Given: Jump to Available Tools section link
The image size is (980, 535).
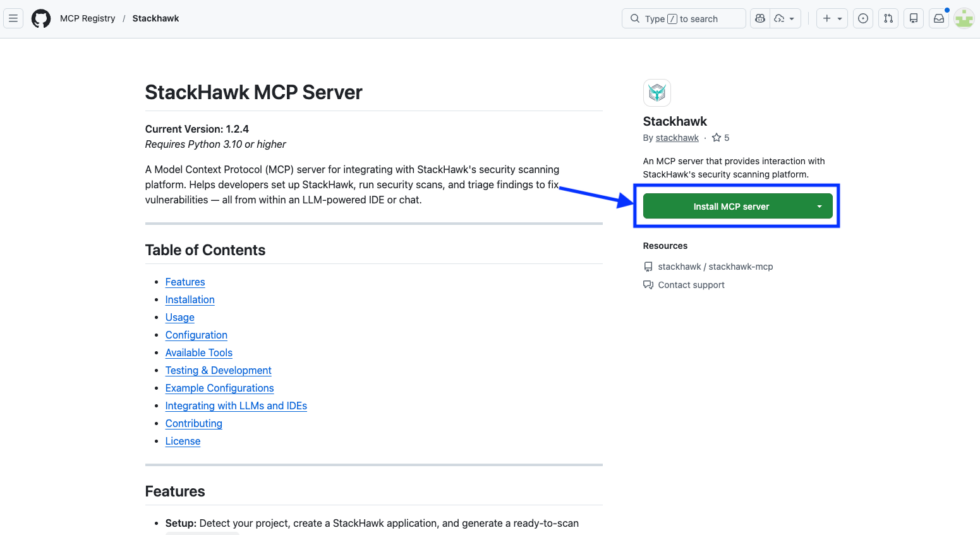Looking at the screenshot, I should [199, 352].
